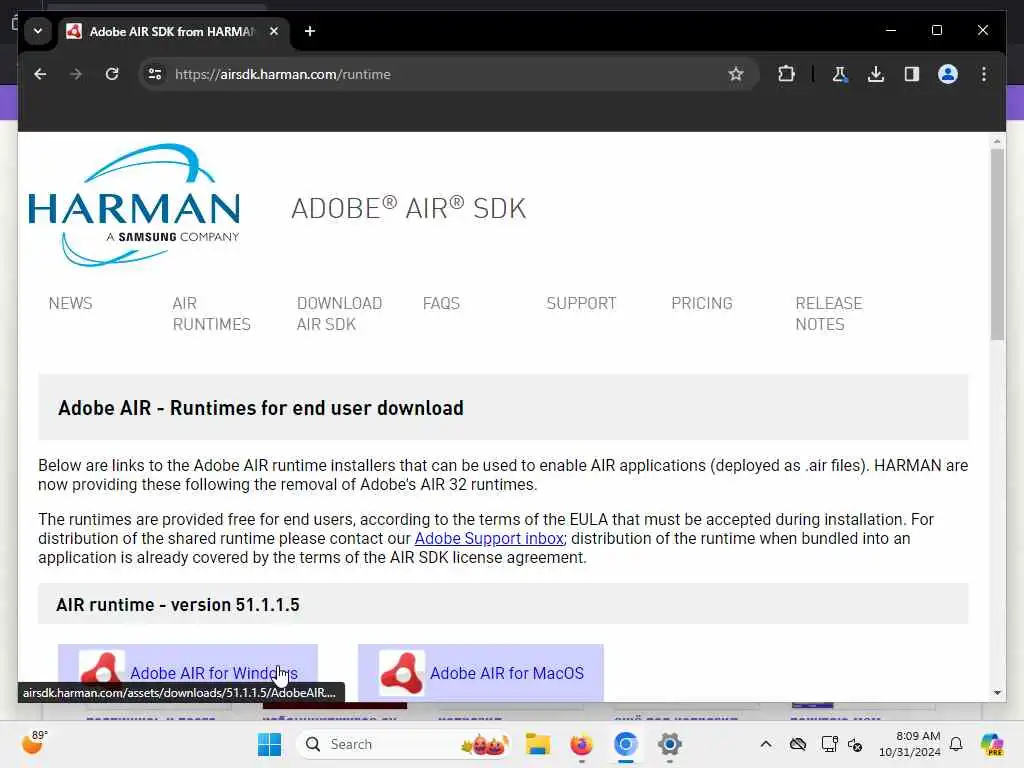Image resolution: width=1024 pixels, height=768 pixels.
Task: Open the browser Downloads icon
Action: (876, 74)
